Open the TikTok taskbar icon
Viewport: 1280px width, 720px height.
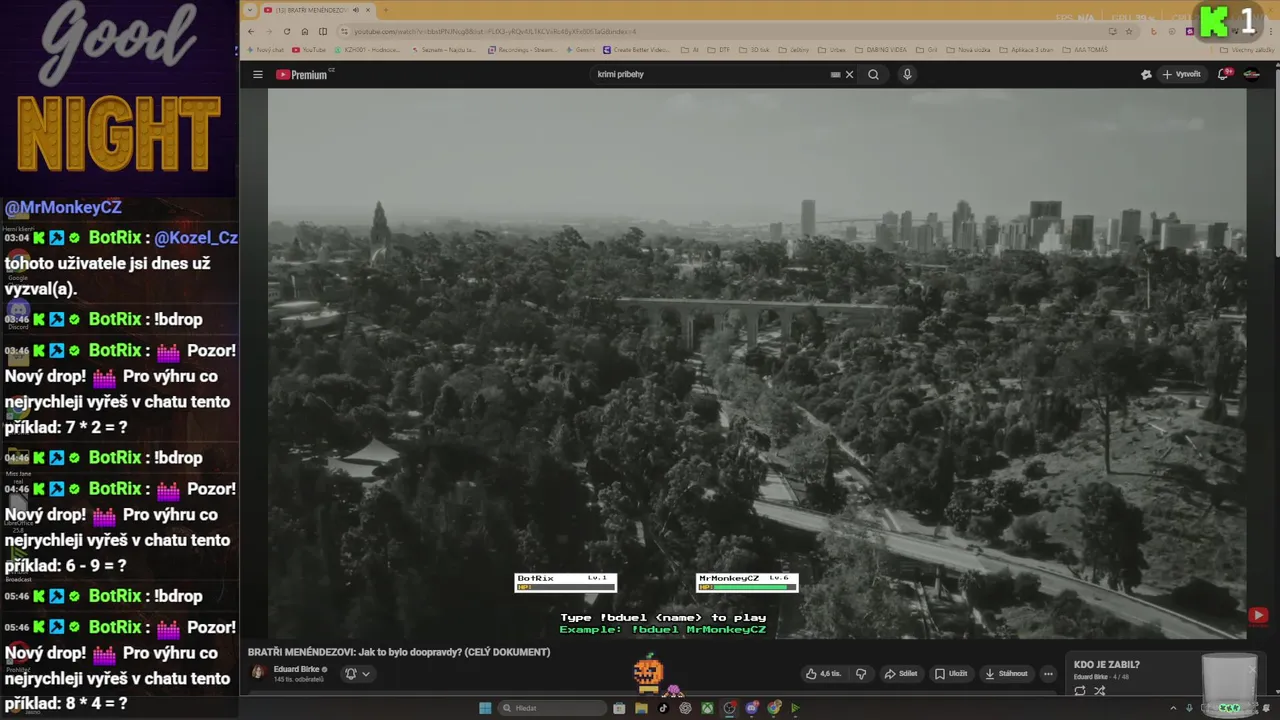(663, 708)
